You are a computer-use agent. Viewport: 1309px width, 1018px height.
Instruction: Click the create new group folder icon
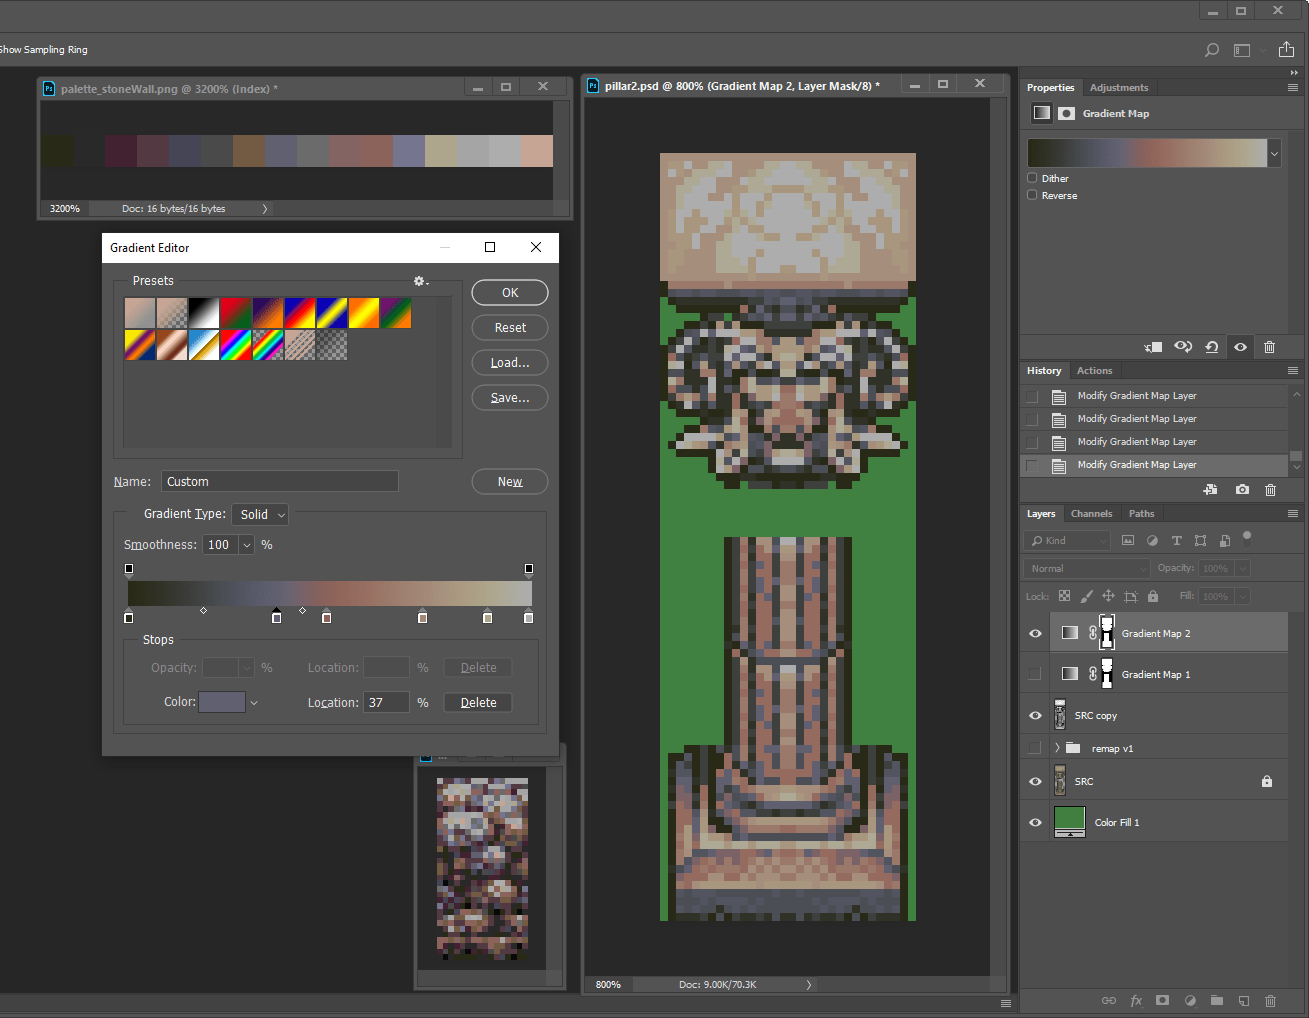(x=1217, y=1000)
